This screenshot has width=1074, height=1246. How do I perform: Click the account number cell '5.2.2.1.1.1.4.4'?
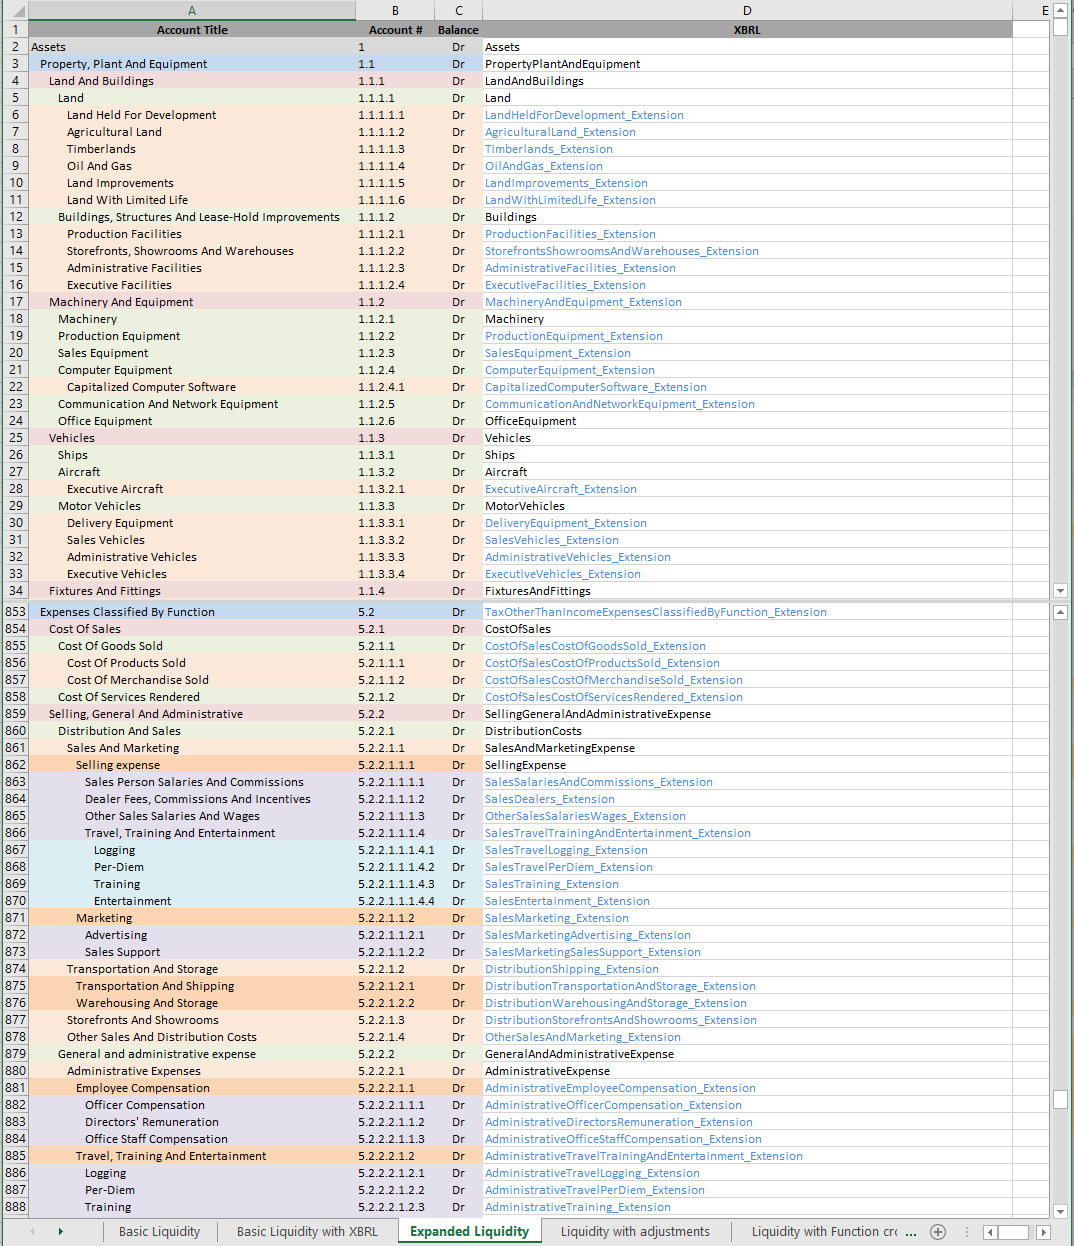(x=395, y=901)
